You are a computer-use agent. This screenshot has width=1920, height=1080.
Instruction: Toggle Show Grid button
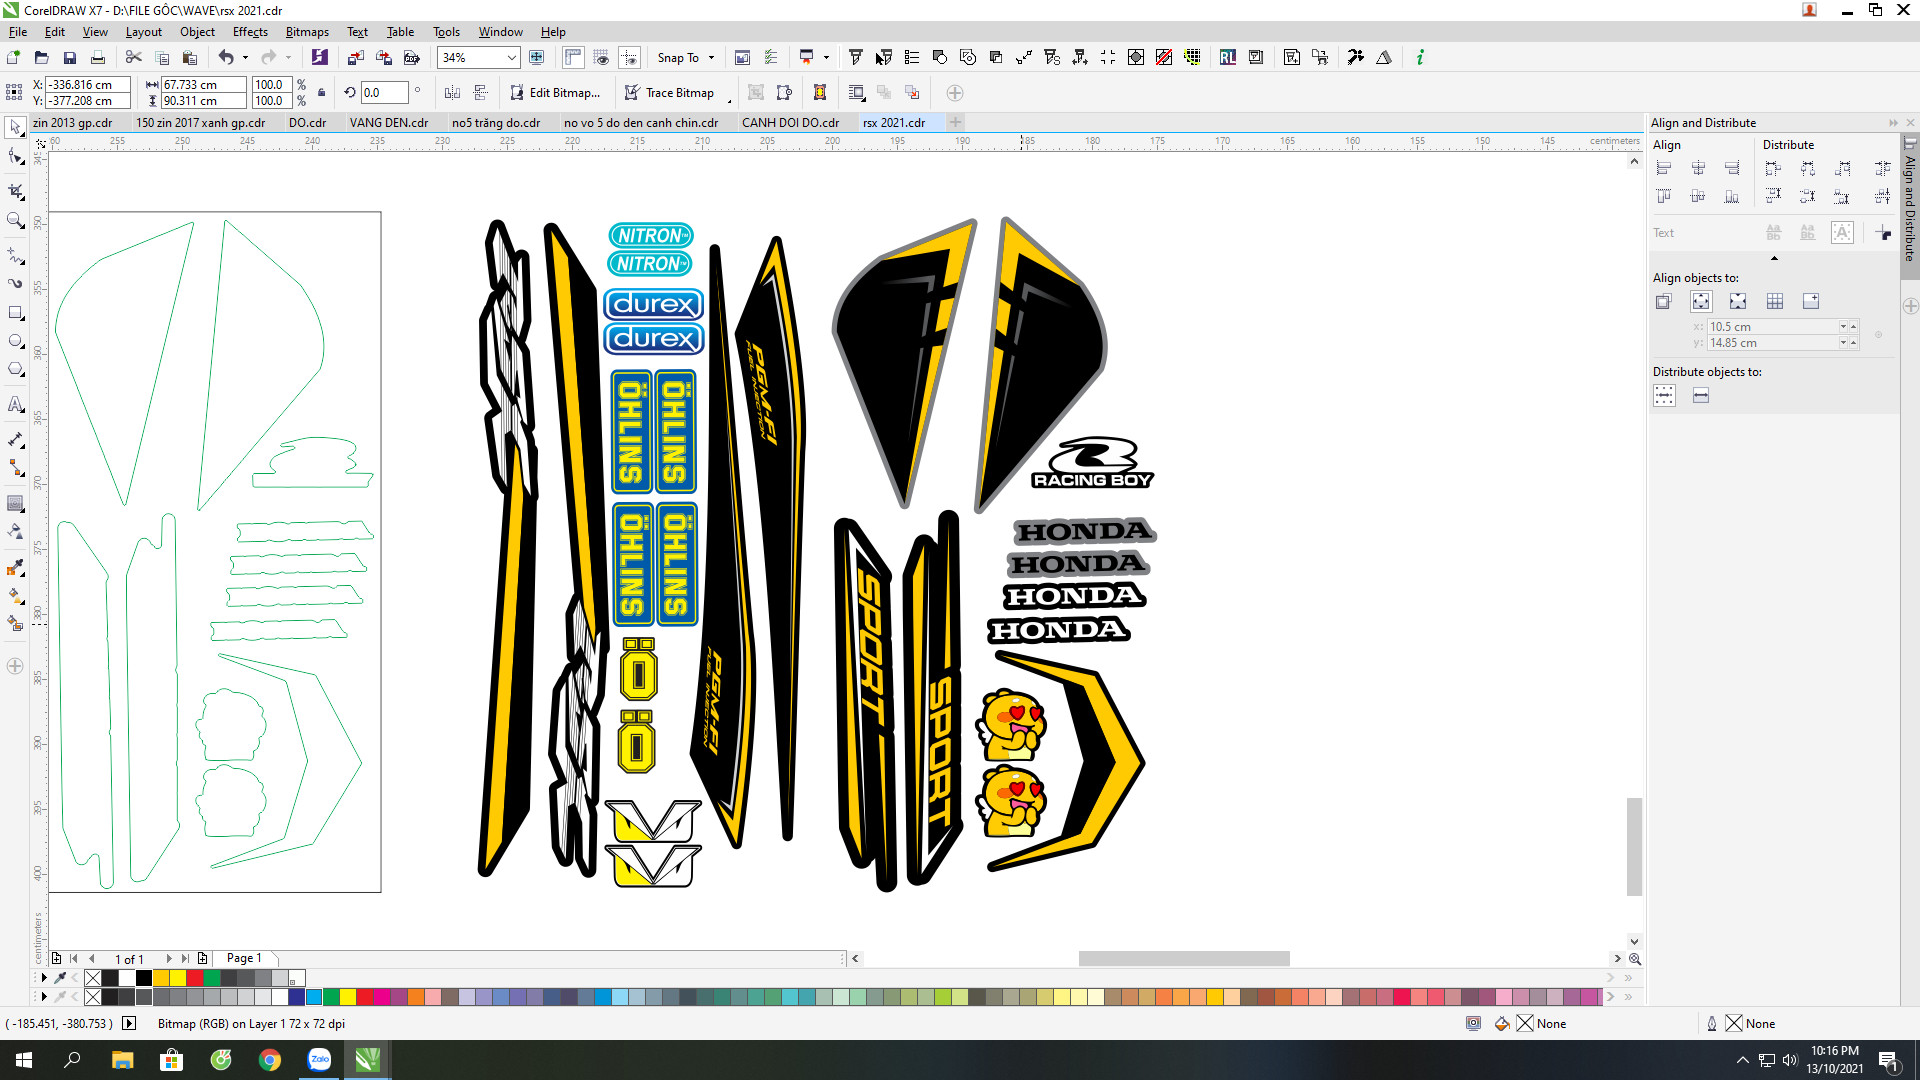point(601,58)
